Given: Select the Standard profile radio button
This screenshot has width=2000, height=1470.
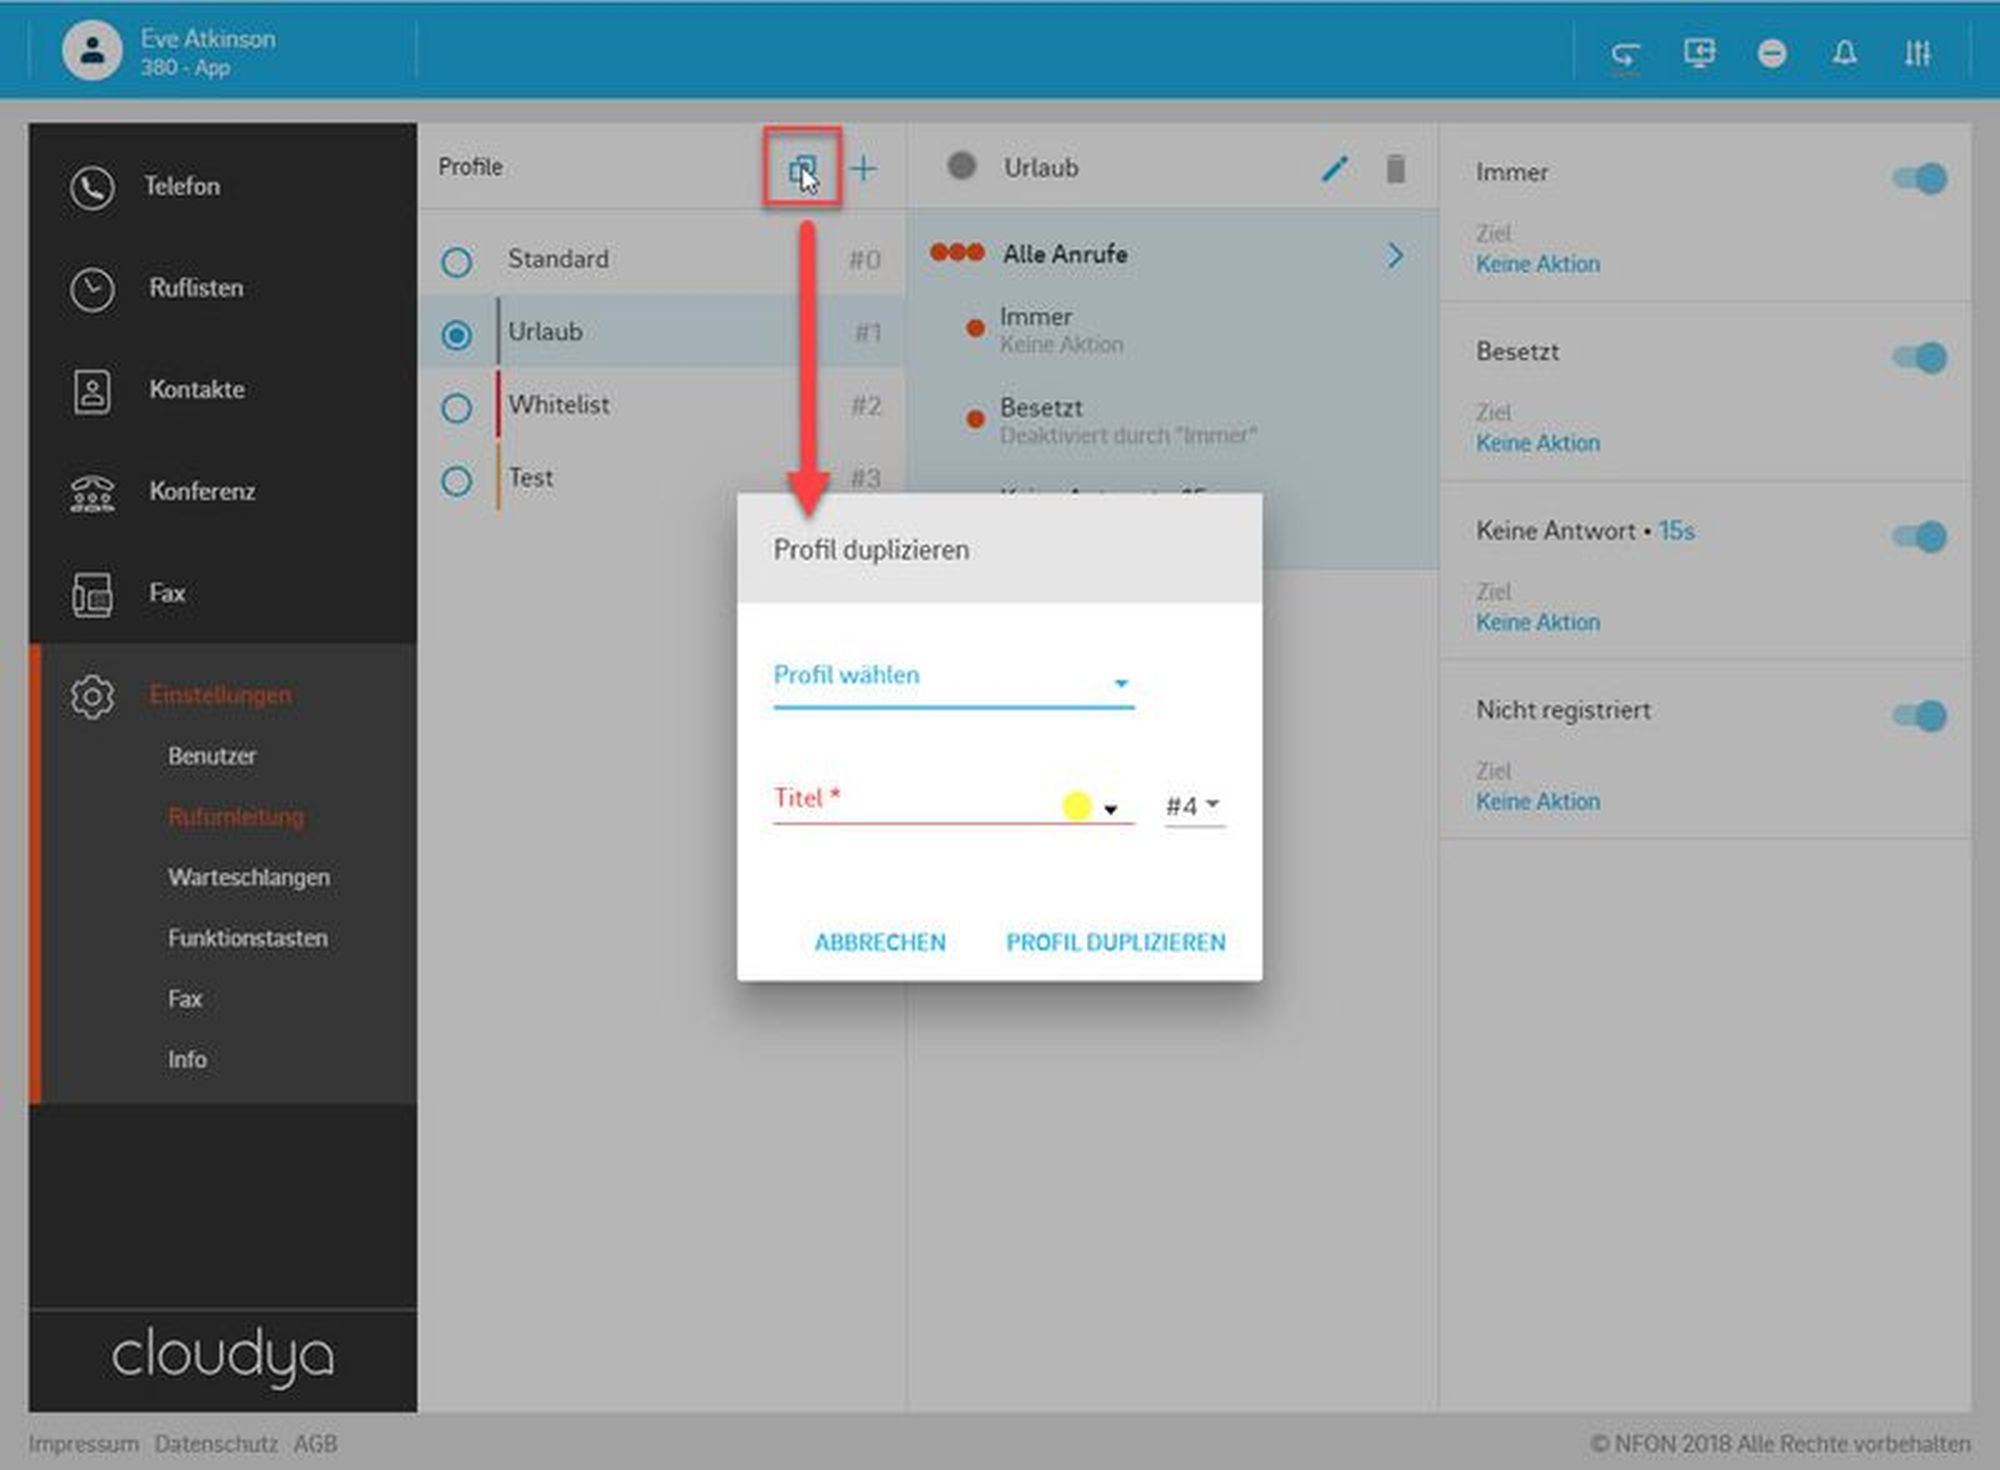Looking at the screenshot, I should coord(457,262).
